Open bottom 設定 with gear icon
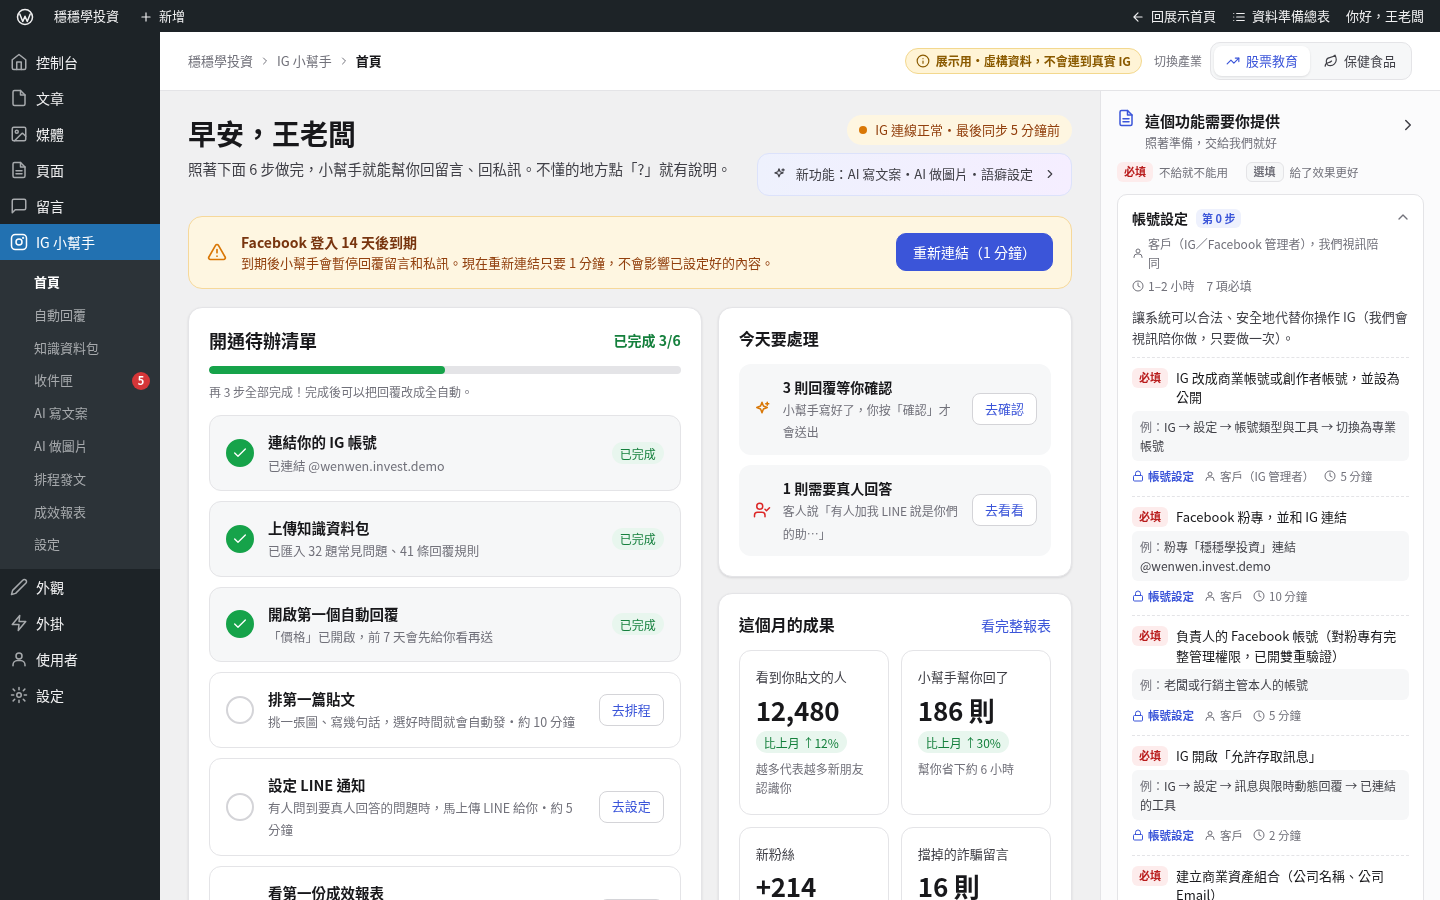Screen dimensions: 1440x900 [x=80, y=696]
